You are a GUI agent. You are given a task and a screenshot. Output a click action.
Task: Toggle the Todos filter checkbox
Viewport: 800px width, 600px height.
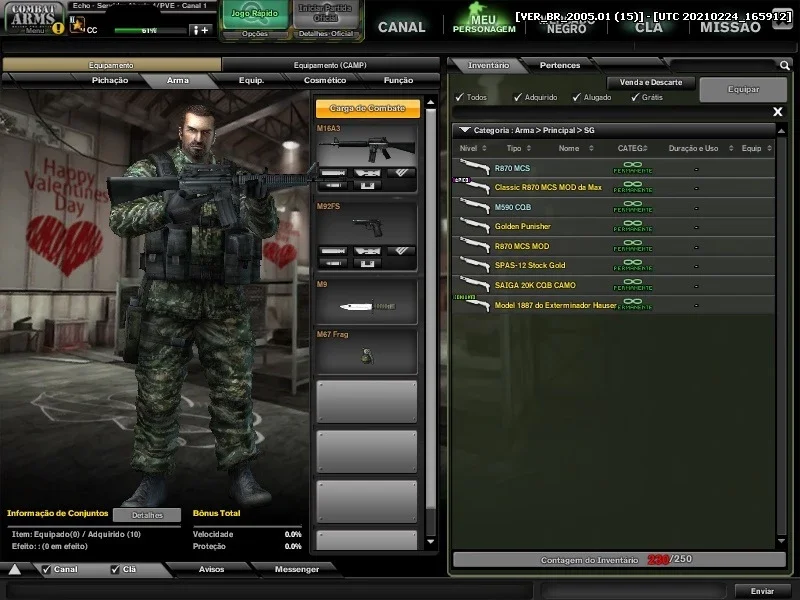point(459,97)
